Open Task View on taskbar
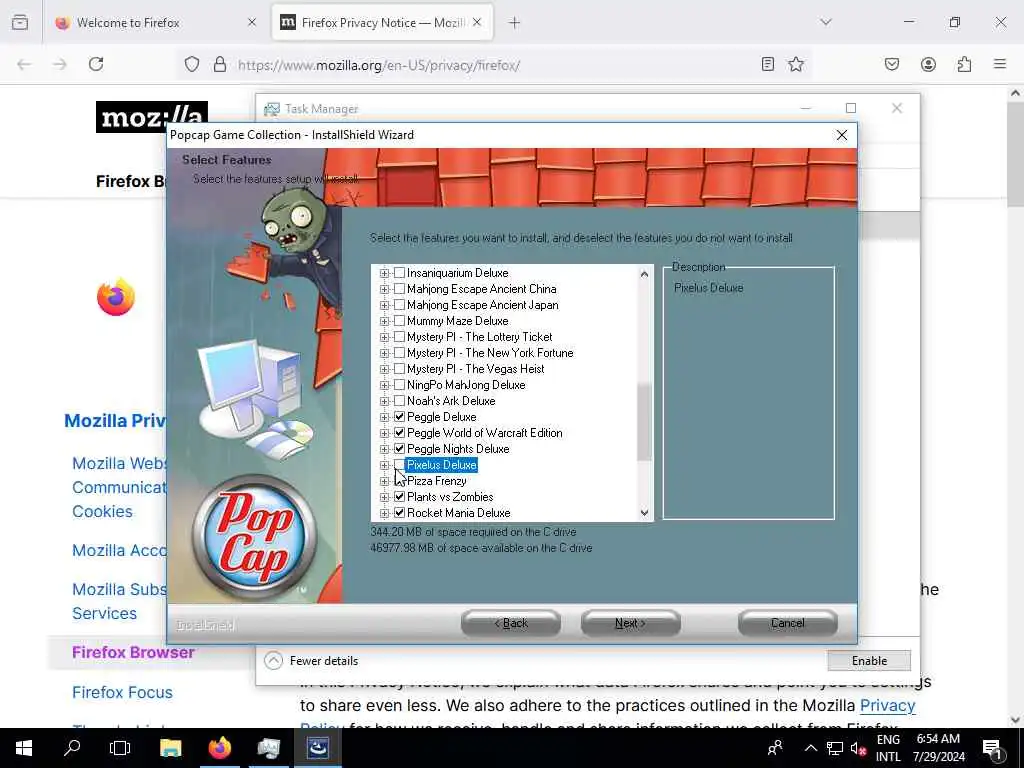 pos(120,748)
